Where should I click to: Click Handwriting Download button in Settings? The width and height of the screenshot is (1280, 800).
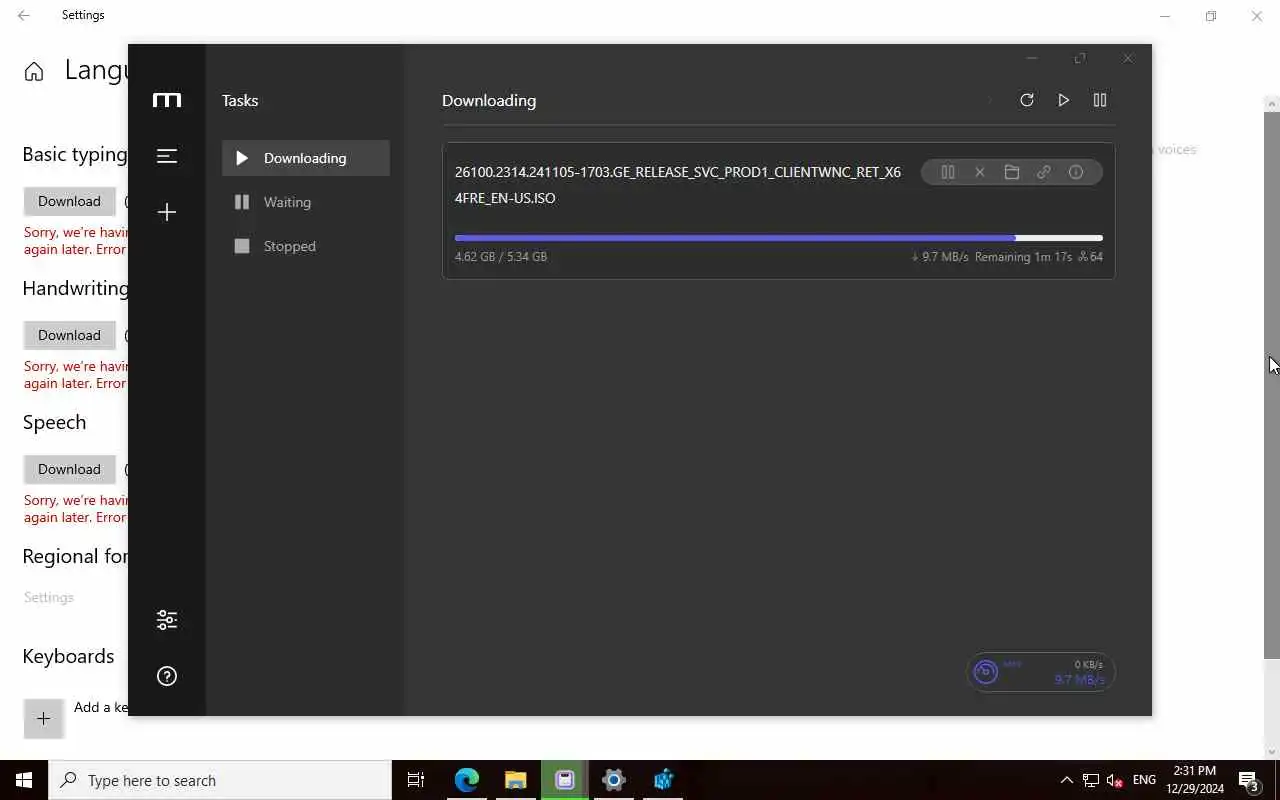[x=69, y=335]
